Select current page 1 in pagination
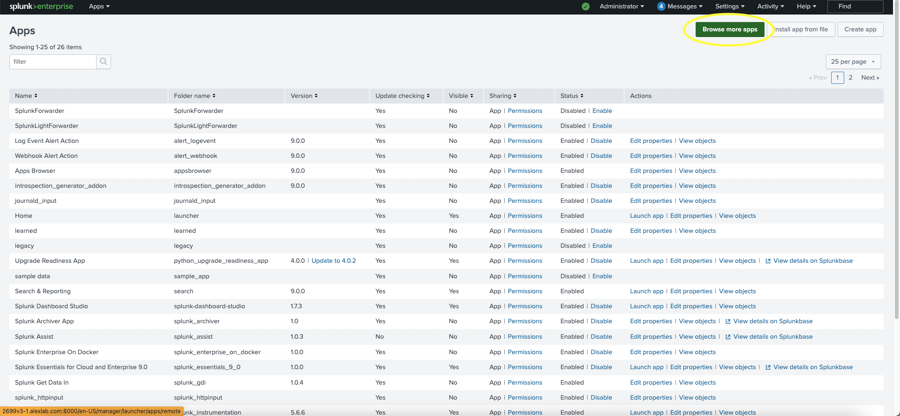This screenshot has width=900, height=416. pos(837,77)
